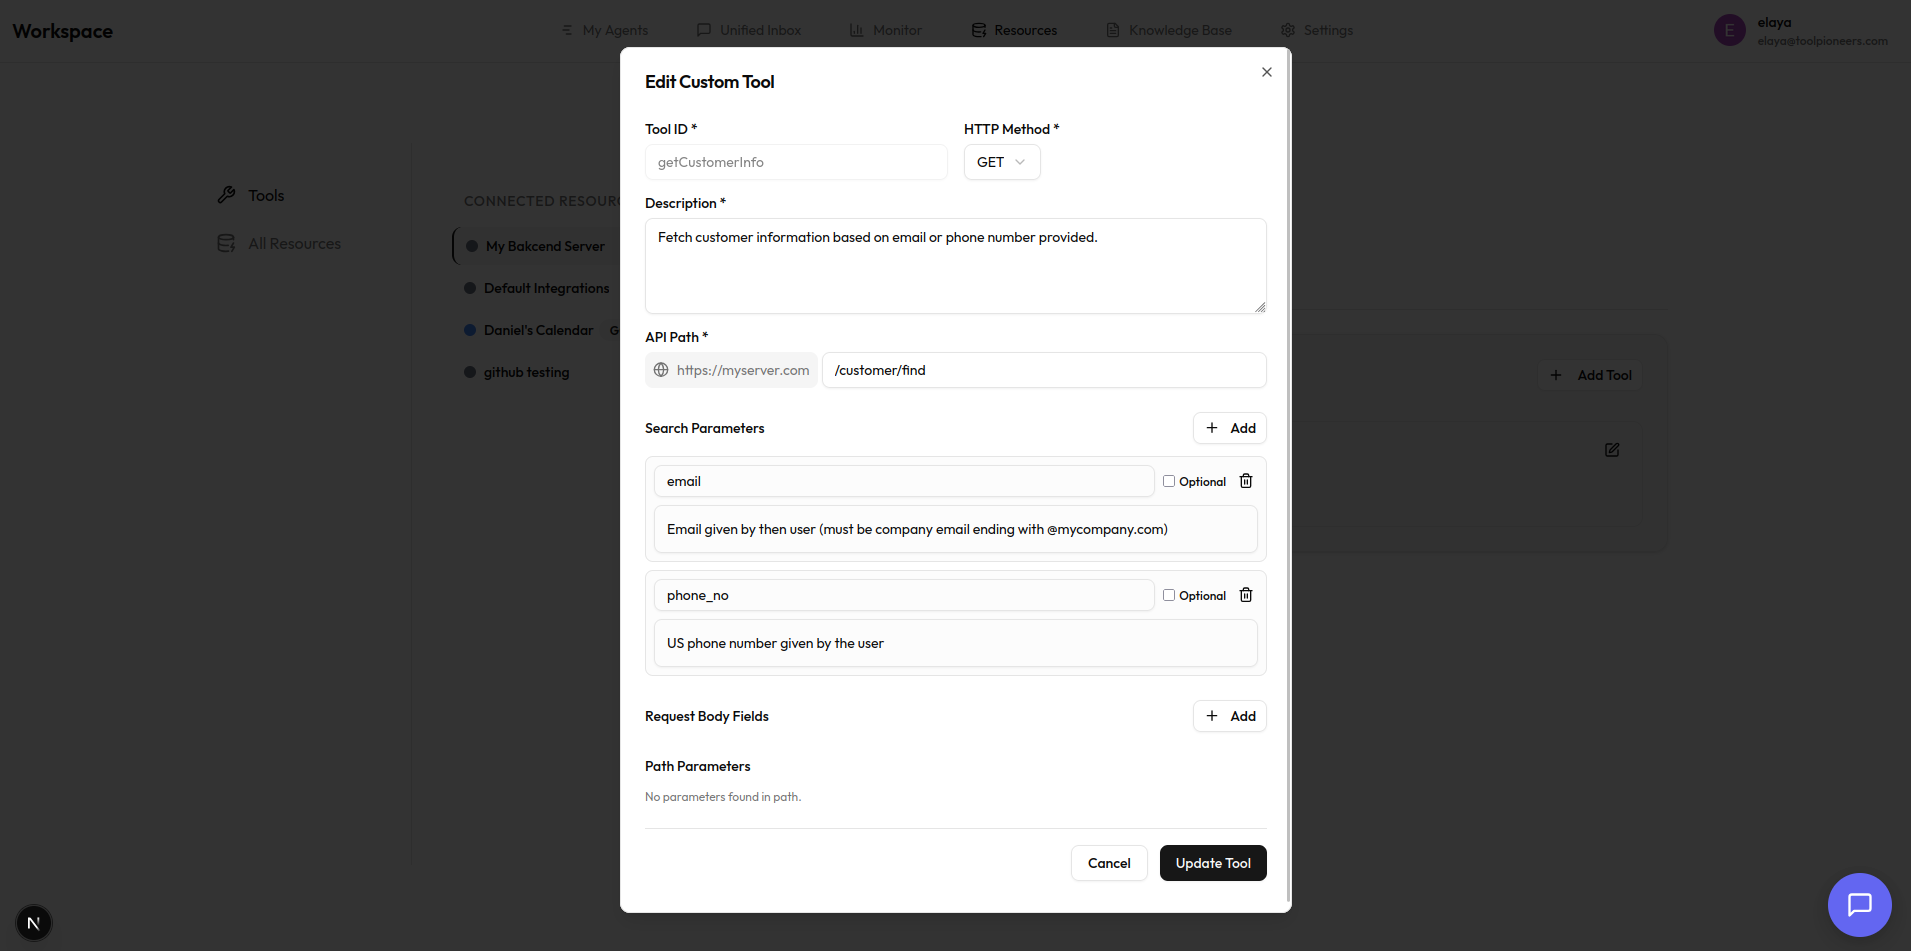The height and width of the screenshot is (951, 1911).
Task: Add a new Search Parameter
Action: click(x=1229, y=428)
